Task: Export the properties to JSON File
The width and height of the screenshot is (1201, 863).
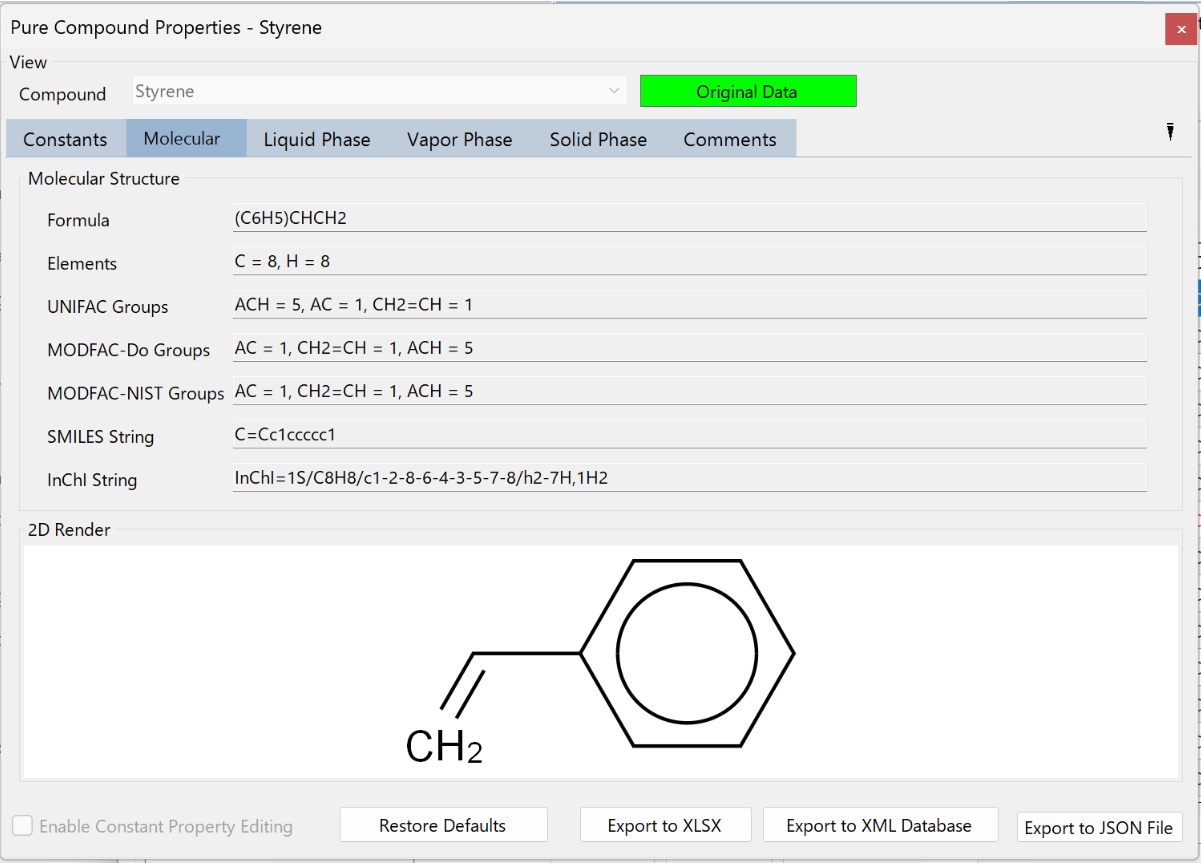Action: tap(1099, 828)
